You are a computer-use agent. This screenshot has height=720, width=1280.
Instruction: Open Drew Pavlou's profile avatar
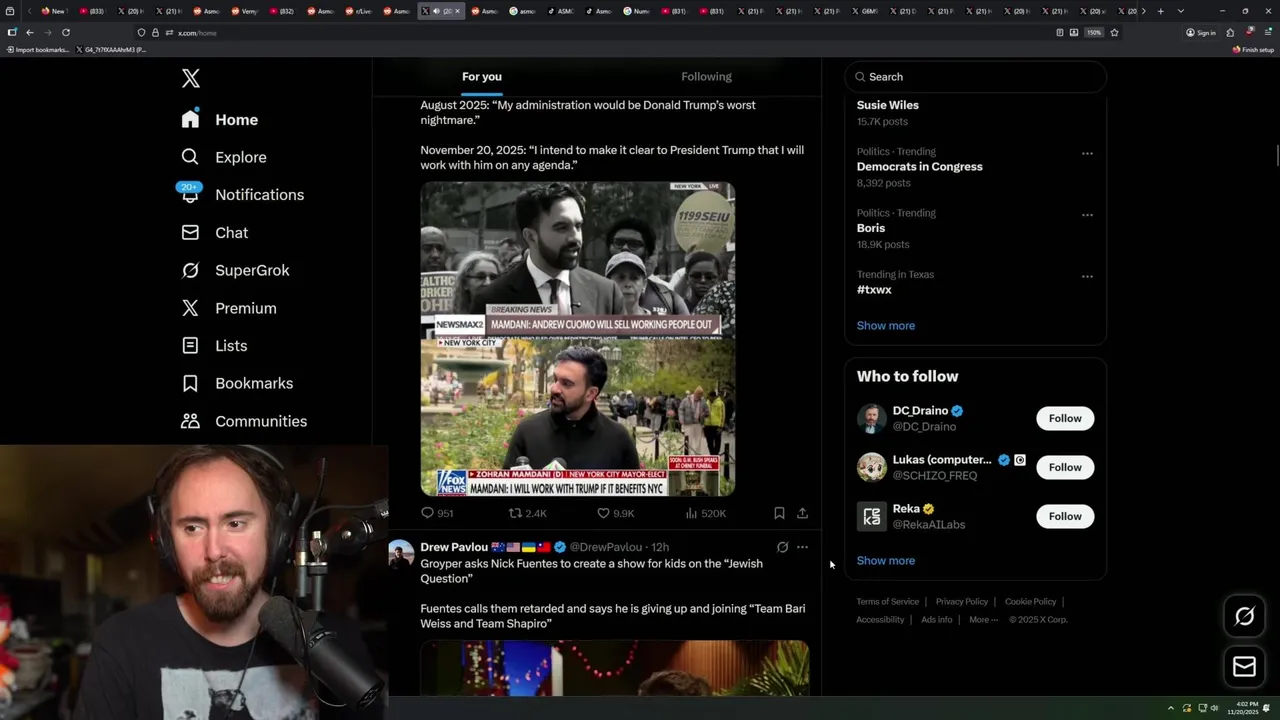click(401, 554)
